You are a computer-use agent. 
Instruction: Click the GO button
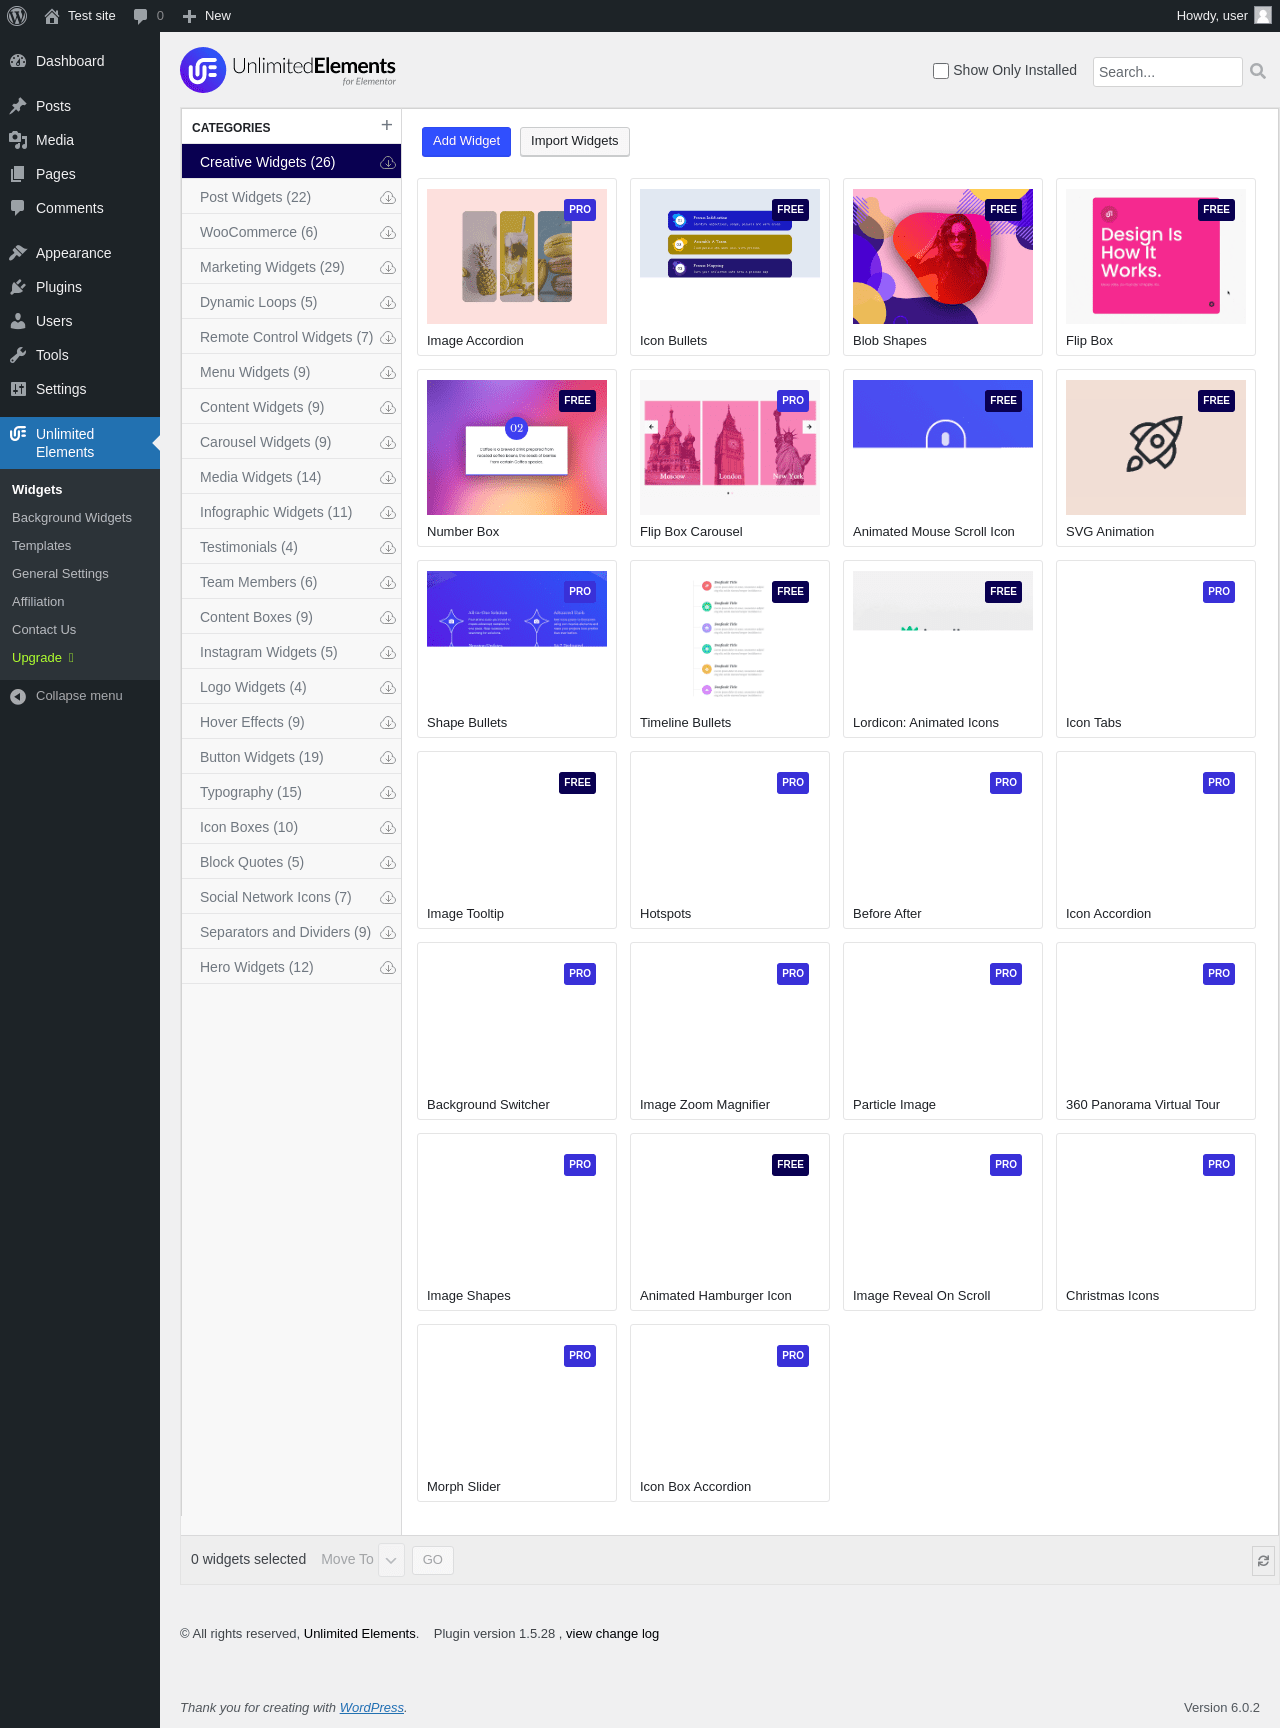(433, 1560)
